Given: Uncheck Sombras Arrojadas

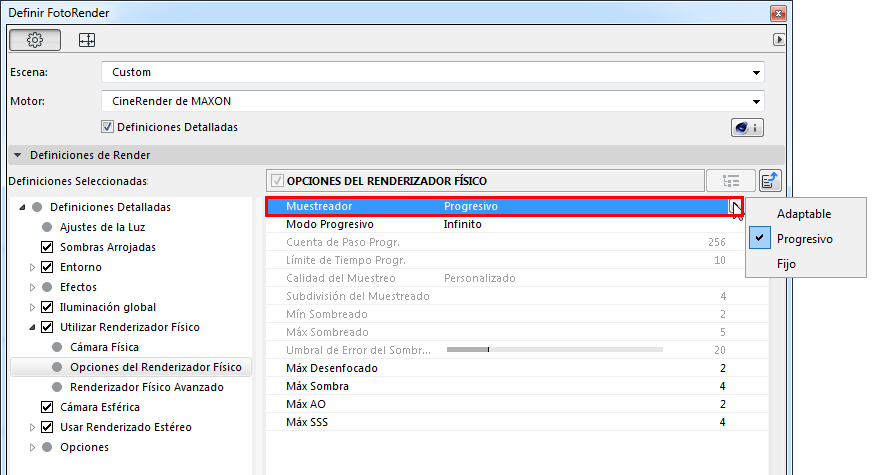Looking at the screenshot, I should tap(47, 247).
